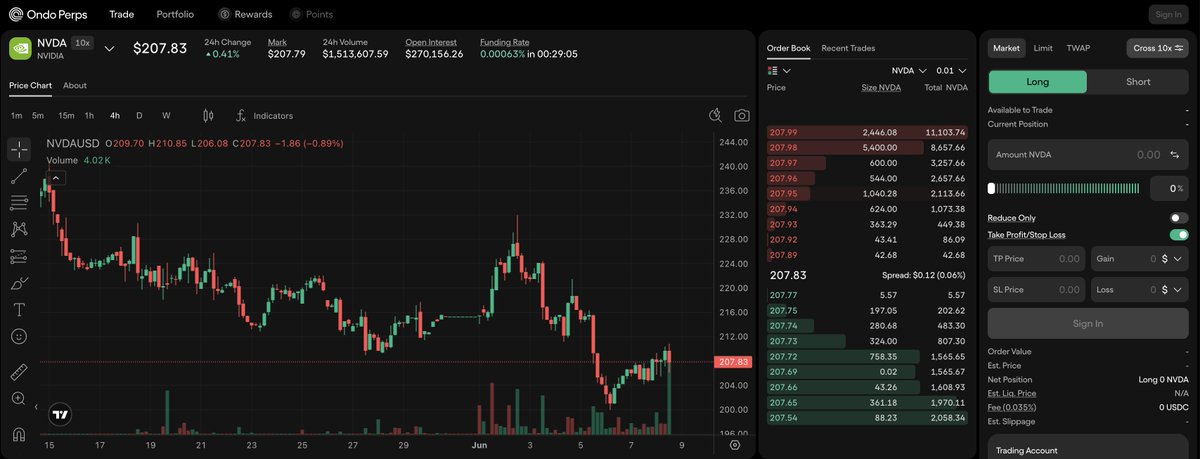Switch to the About tab
Screen dimensions: 1200x459
tap(75, 86)
